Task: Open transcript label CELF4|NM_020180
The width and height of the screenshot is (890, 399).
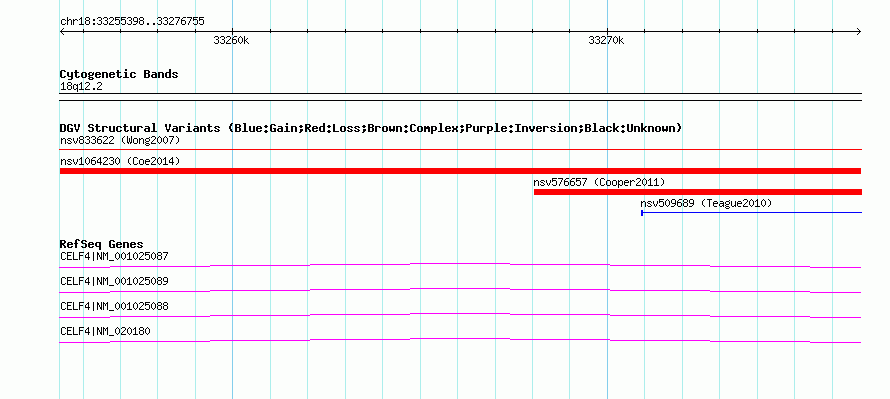Action: coord(106,331)
